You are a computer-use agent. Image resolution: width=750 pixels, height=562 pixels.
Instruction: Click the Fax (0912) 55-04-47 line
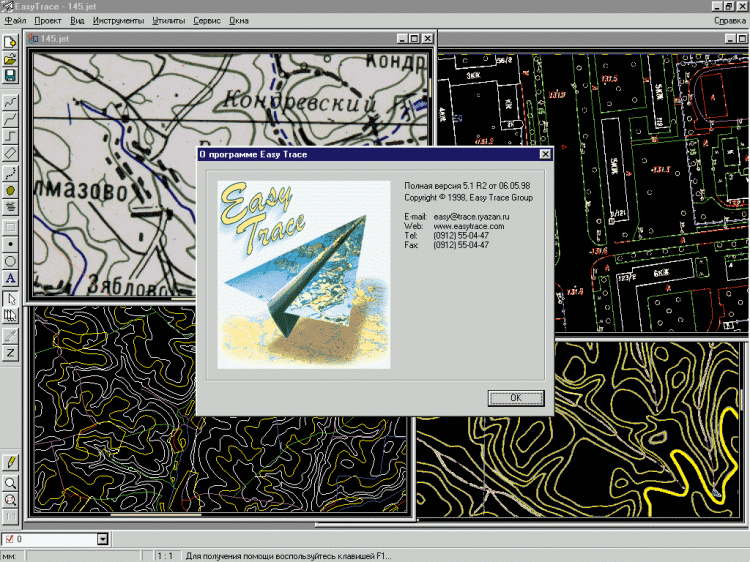coord(446,245)
